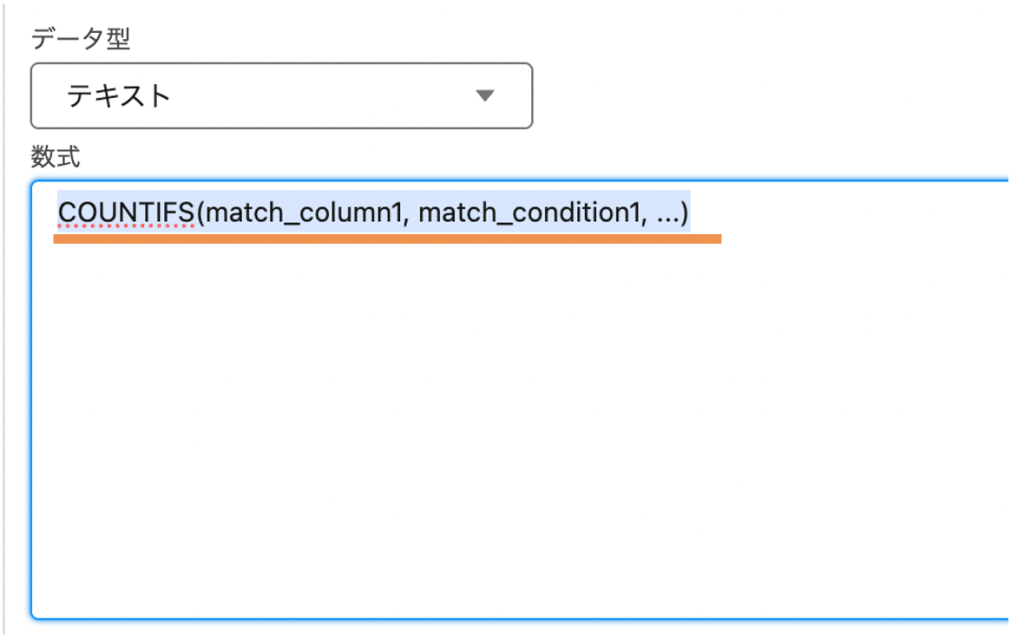Open the データ型 dropdown set to テキスト

(x=280, y=96)
